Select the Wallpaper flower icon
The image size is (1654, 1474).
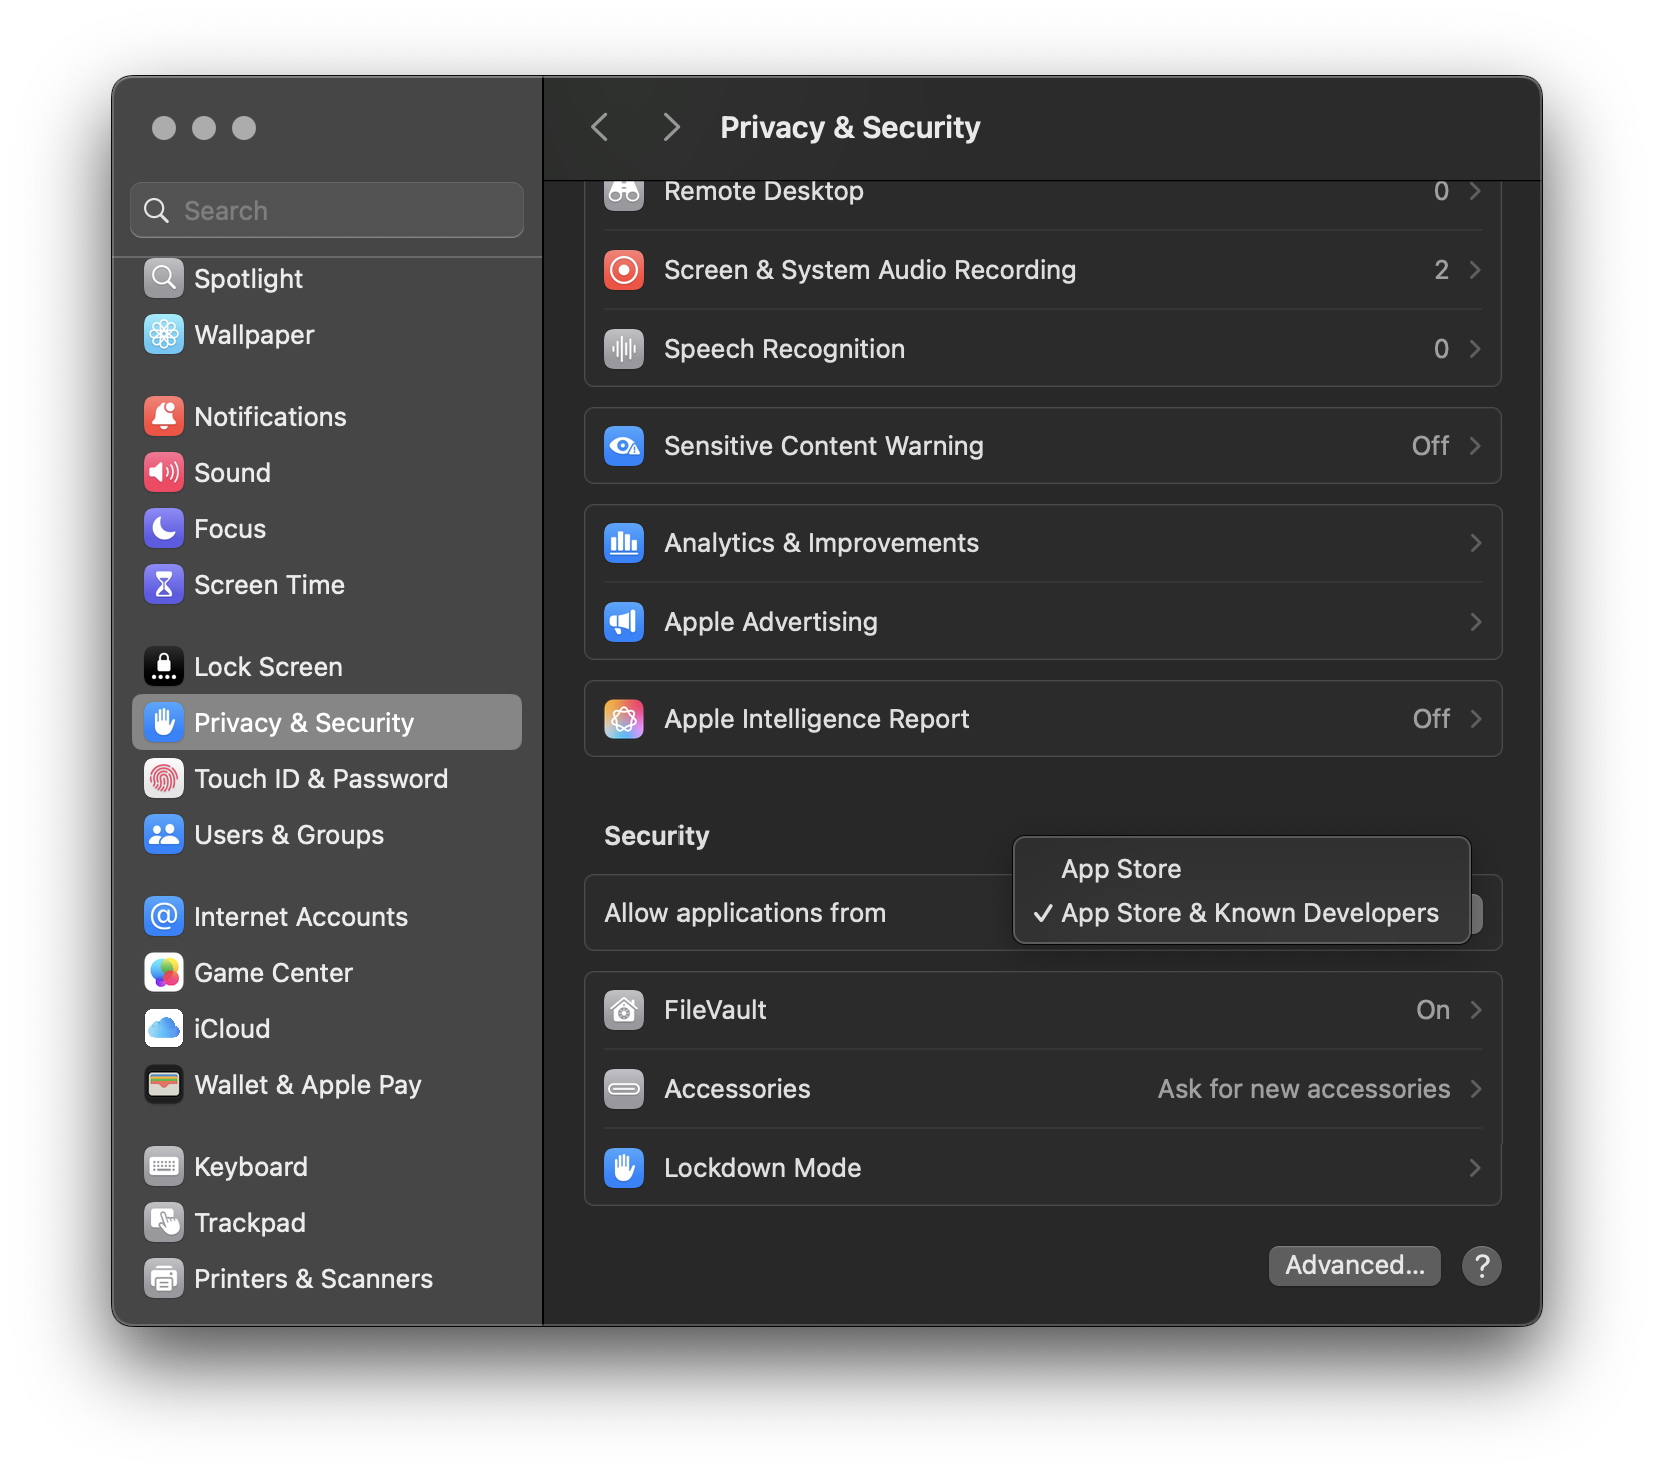click(x=164, y=334)
